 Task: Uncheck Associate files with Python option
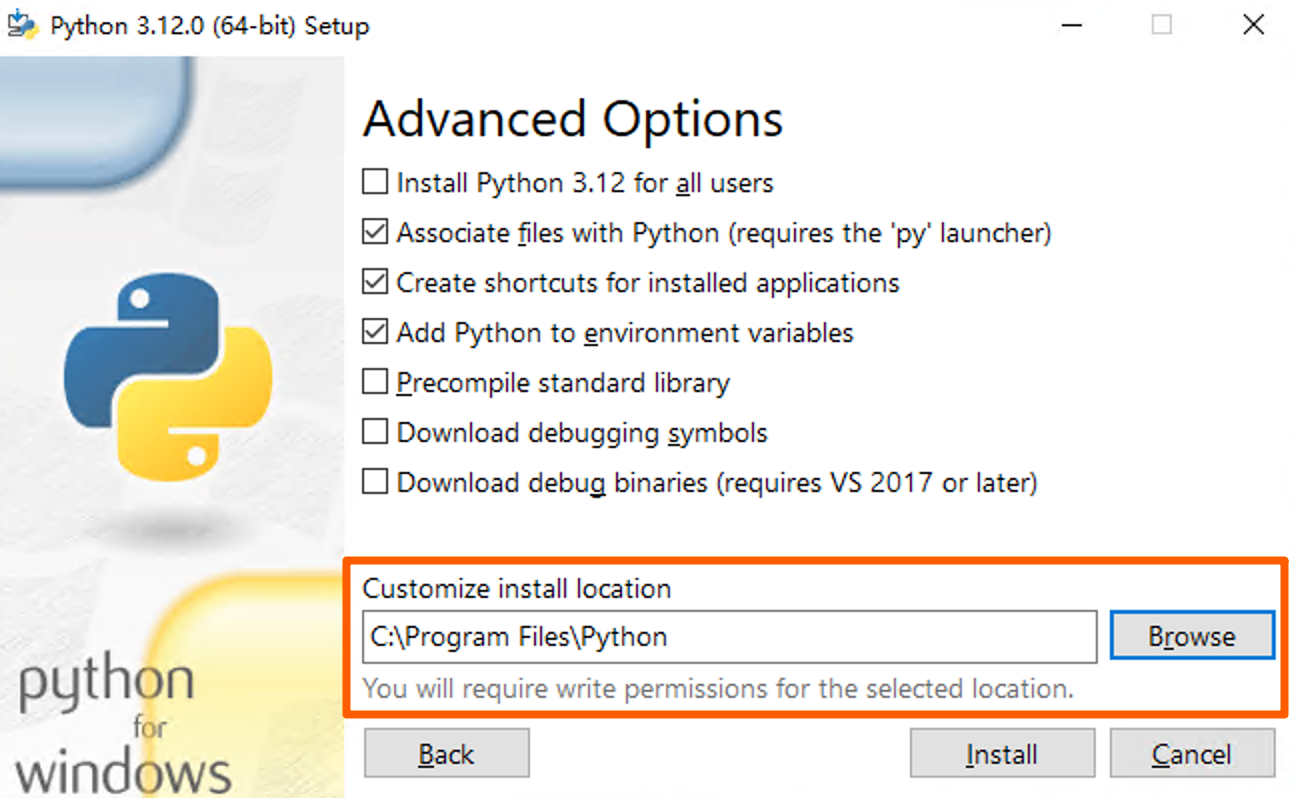(375, 233)
